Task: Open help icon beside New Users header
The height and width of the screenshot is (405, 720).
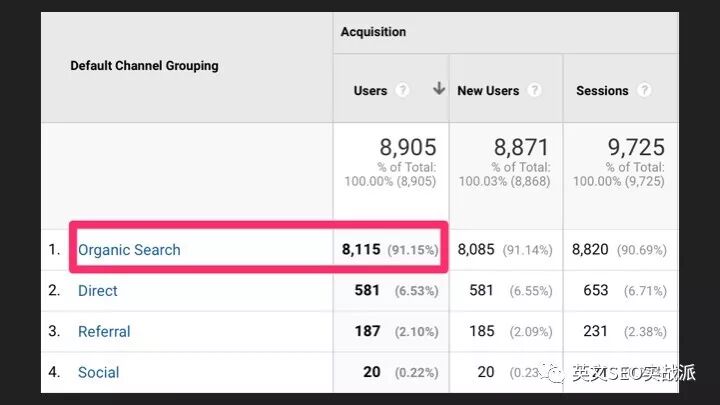Action: 534,90
